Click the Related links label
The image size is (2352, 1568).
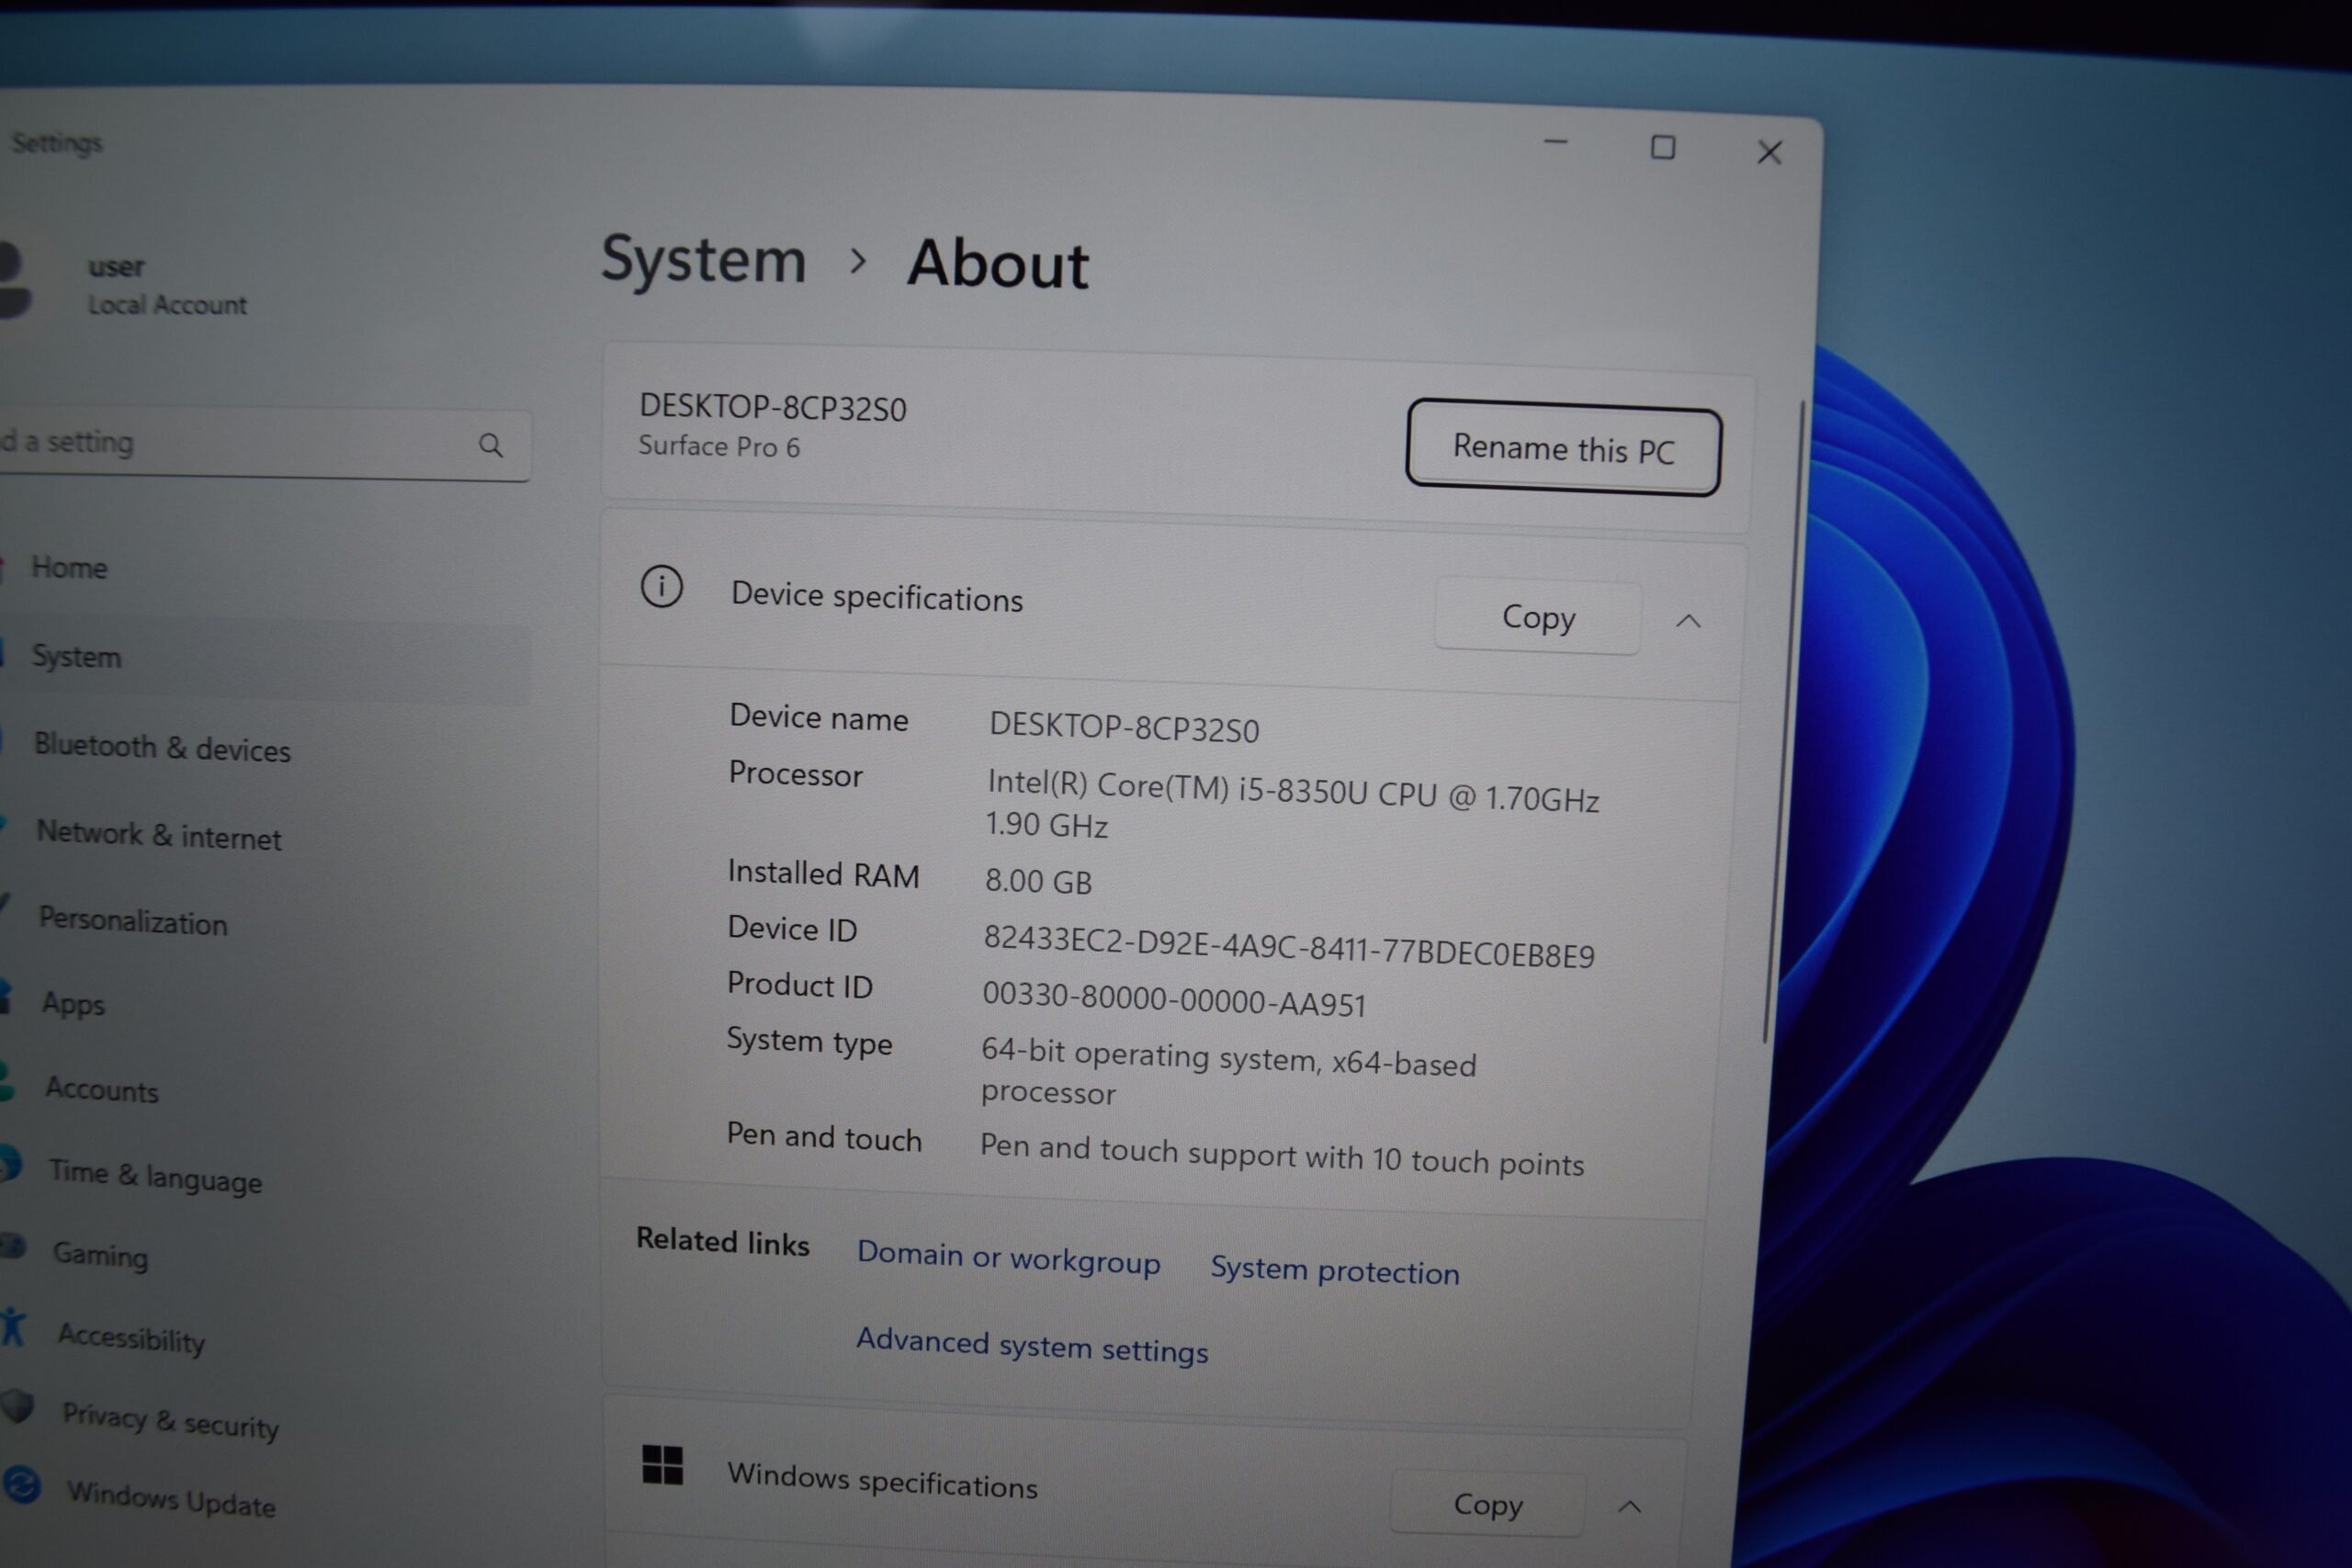pos(722,1241)
